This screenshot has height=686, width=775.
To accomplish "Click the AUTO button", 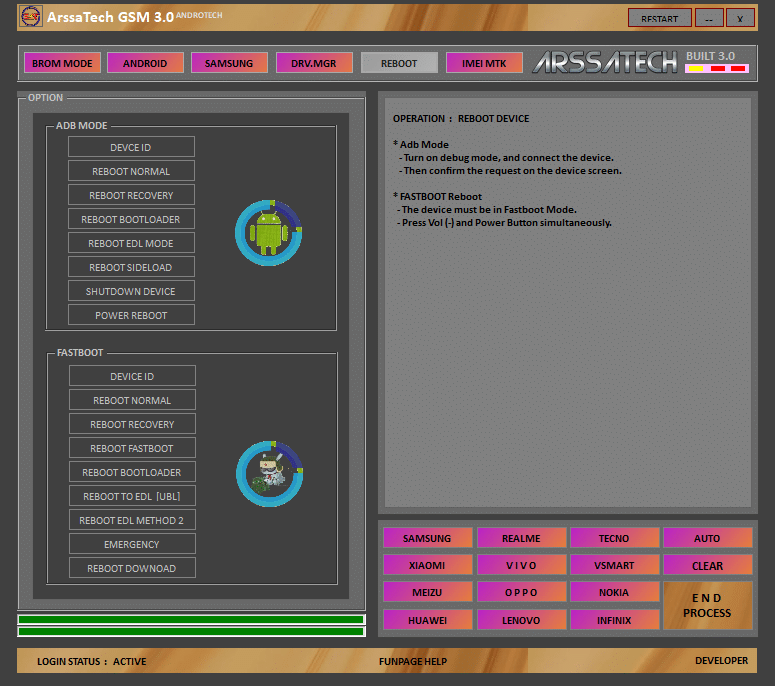I will tap(708, 538).
